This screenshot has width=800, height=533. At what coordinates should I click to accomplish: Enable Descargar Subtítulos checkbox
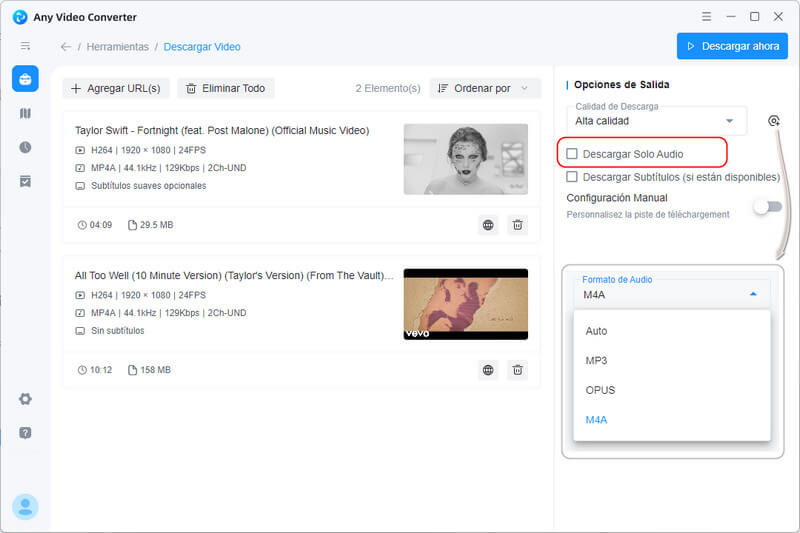point(572,176)
